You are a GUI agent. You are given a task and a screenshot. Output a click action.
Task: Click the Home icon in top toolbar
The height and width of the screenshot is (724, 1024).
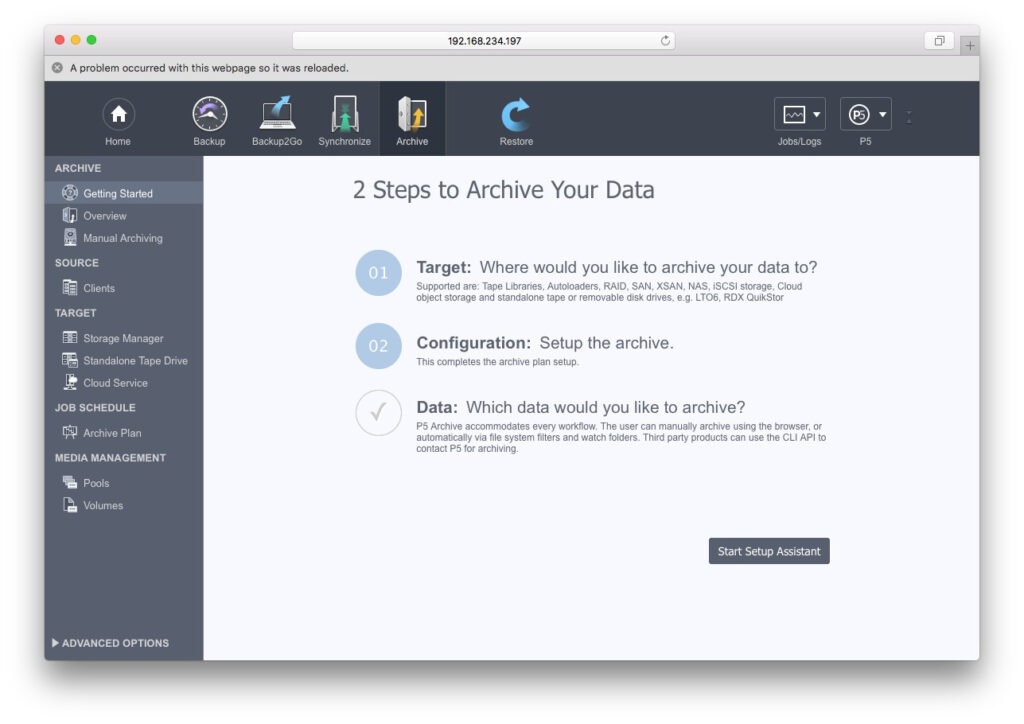point(118,116)
